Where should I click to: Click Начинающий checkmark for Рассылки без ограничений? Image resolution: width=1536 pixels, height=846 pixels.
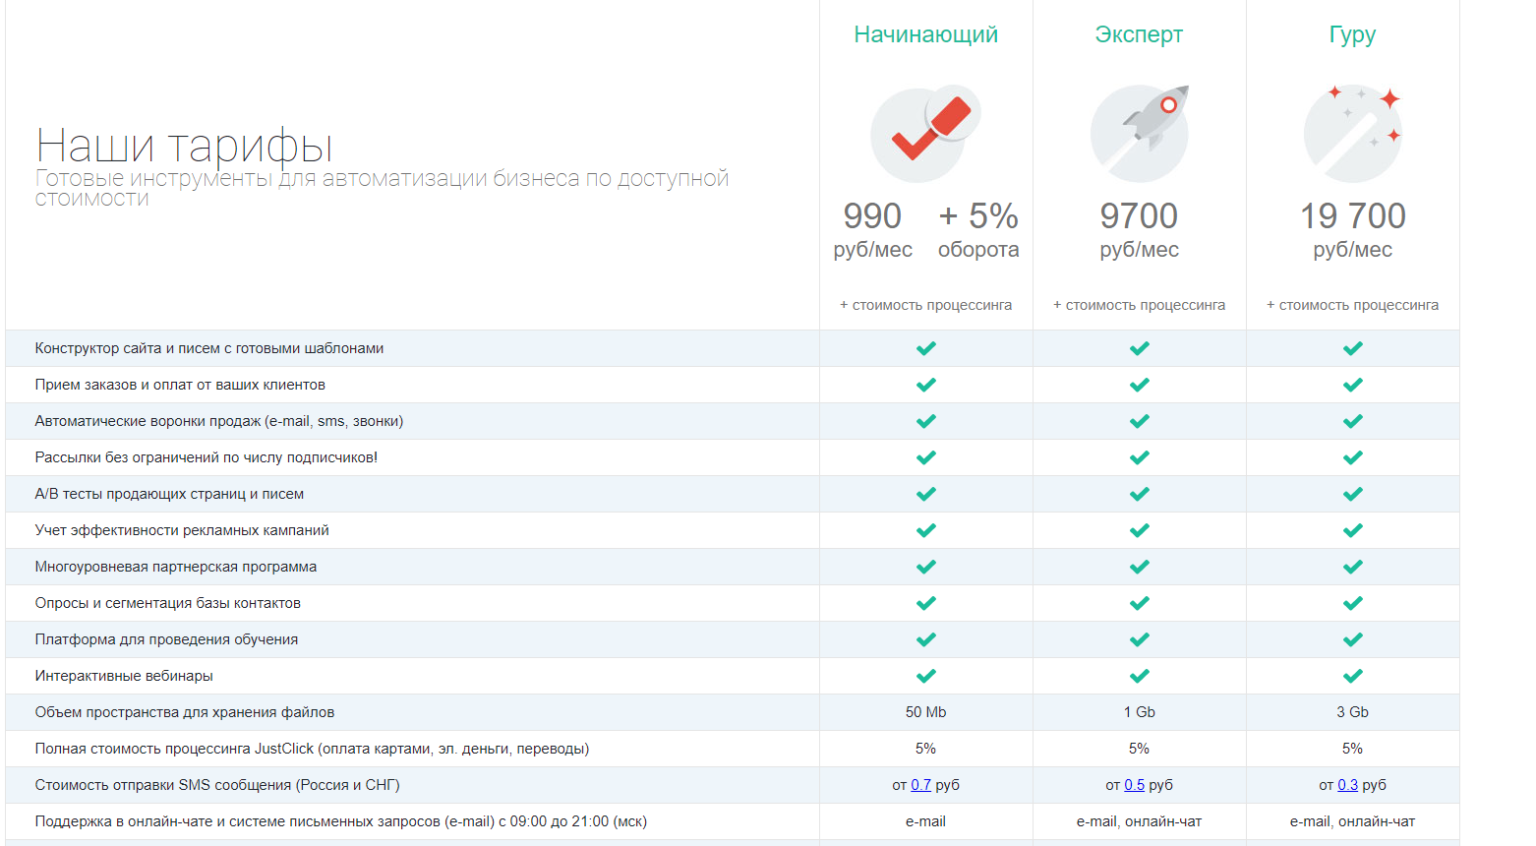click(926, 458)
